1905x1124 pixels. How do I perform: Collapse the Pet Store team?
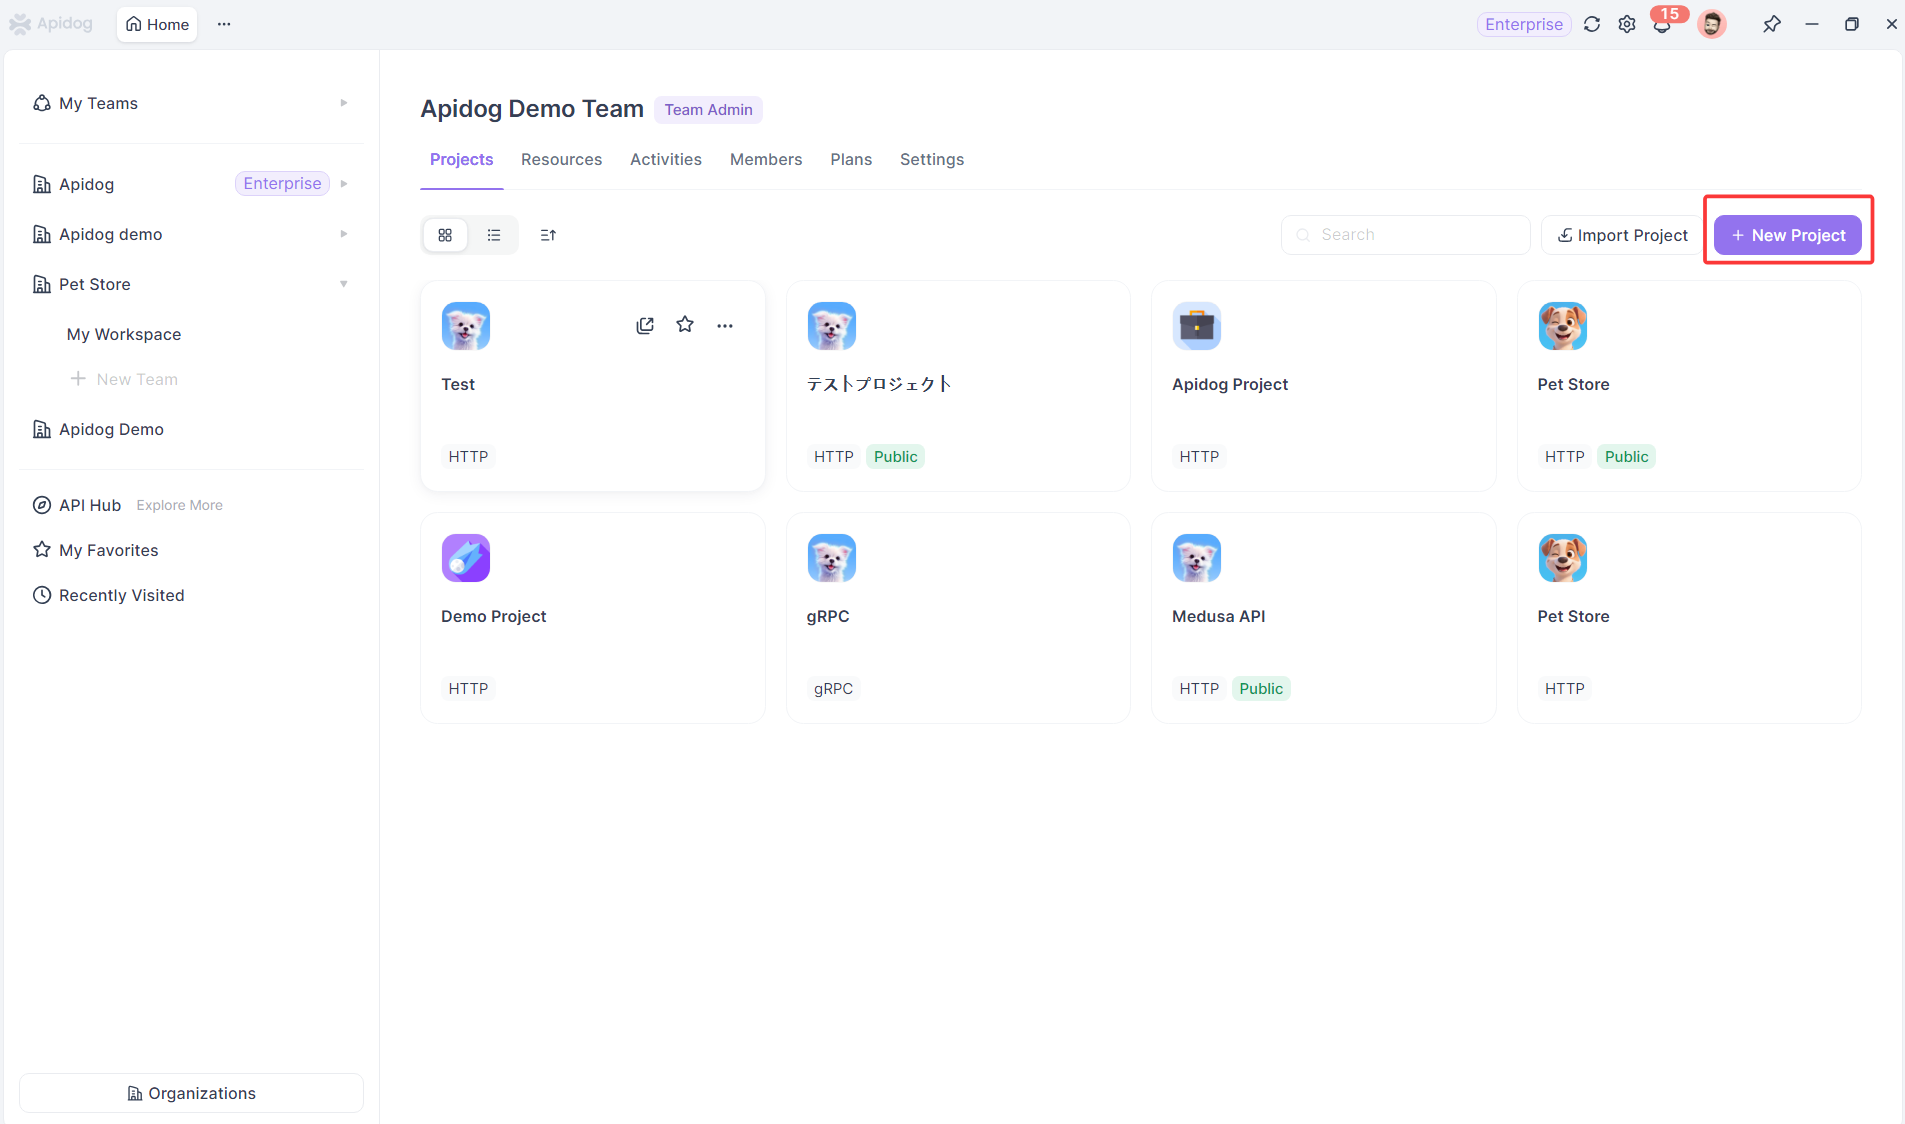click(343, 284)
